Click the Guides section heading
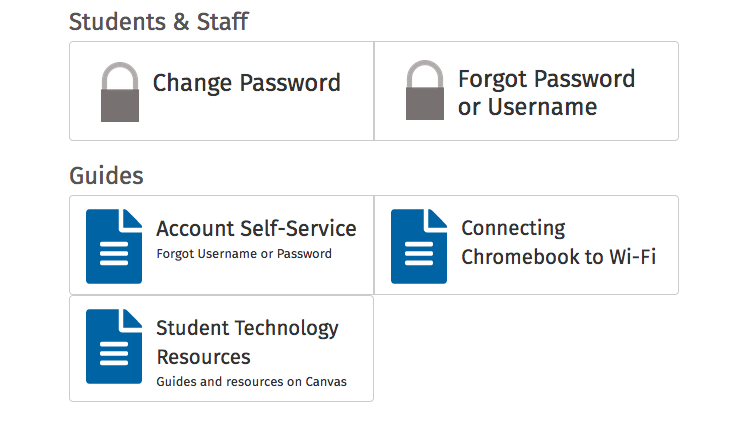The image size is (738, 438). click(x=106, y=176)
